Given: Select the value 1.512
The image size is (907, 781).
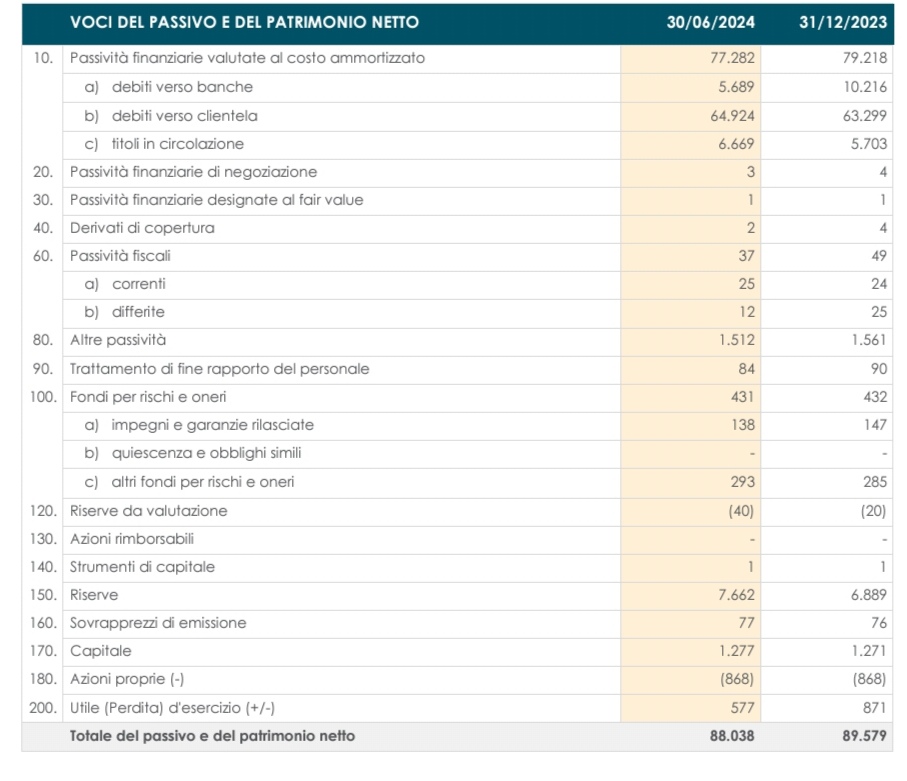Looking at the screenshot, I should pos(736,340).
